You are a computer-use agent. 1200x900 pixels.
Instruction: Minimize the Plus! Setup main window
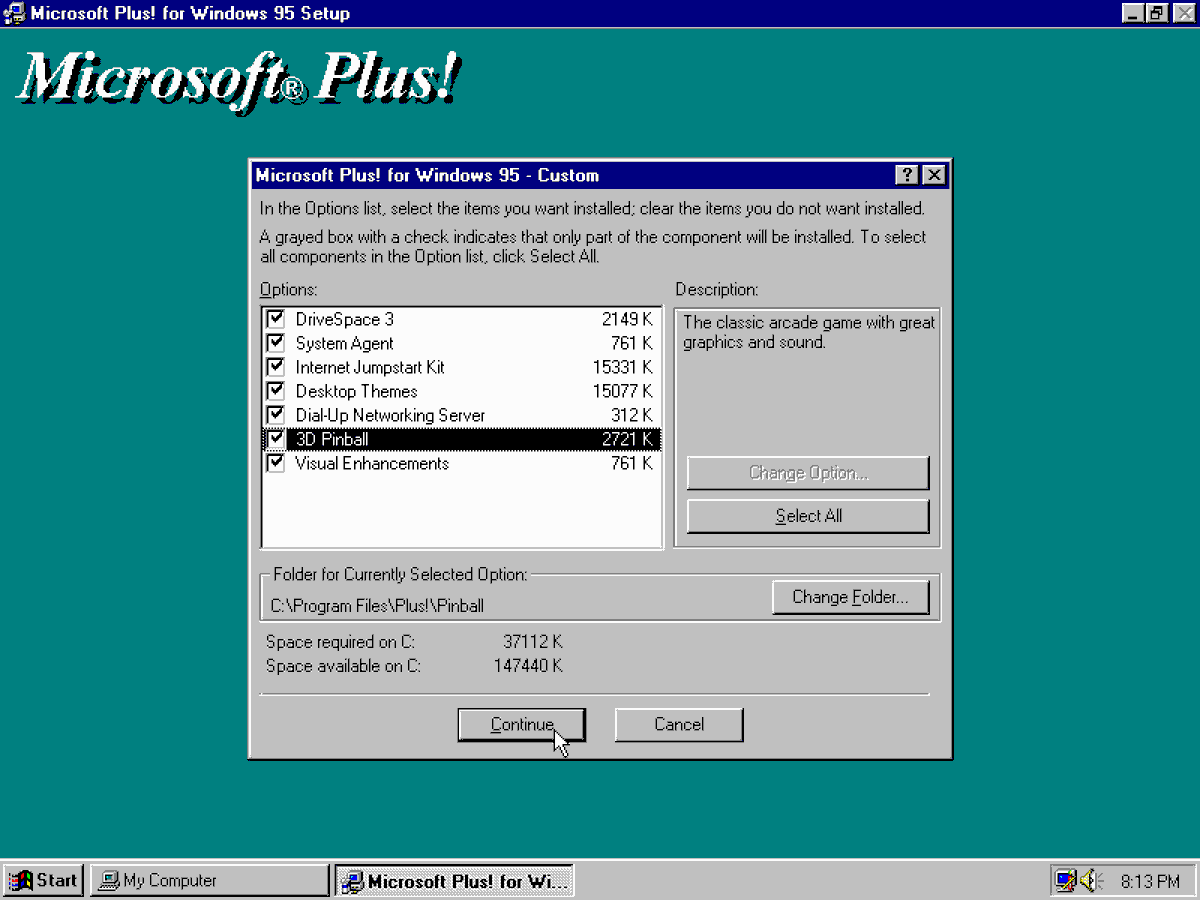click(1132, 14)
